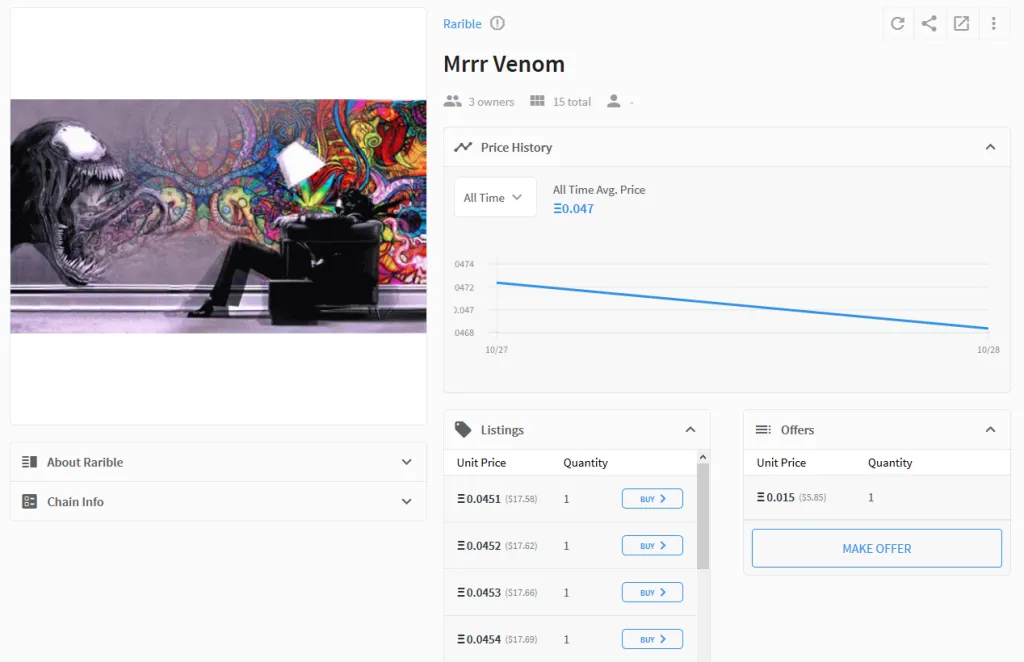Click the Offers list icon
The width and height of the screenshot is (1024, 662).
(x=763, y=429)
